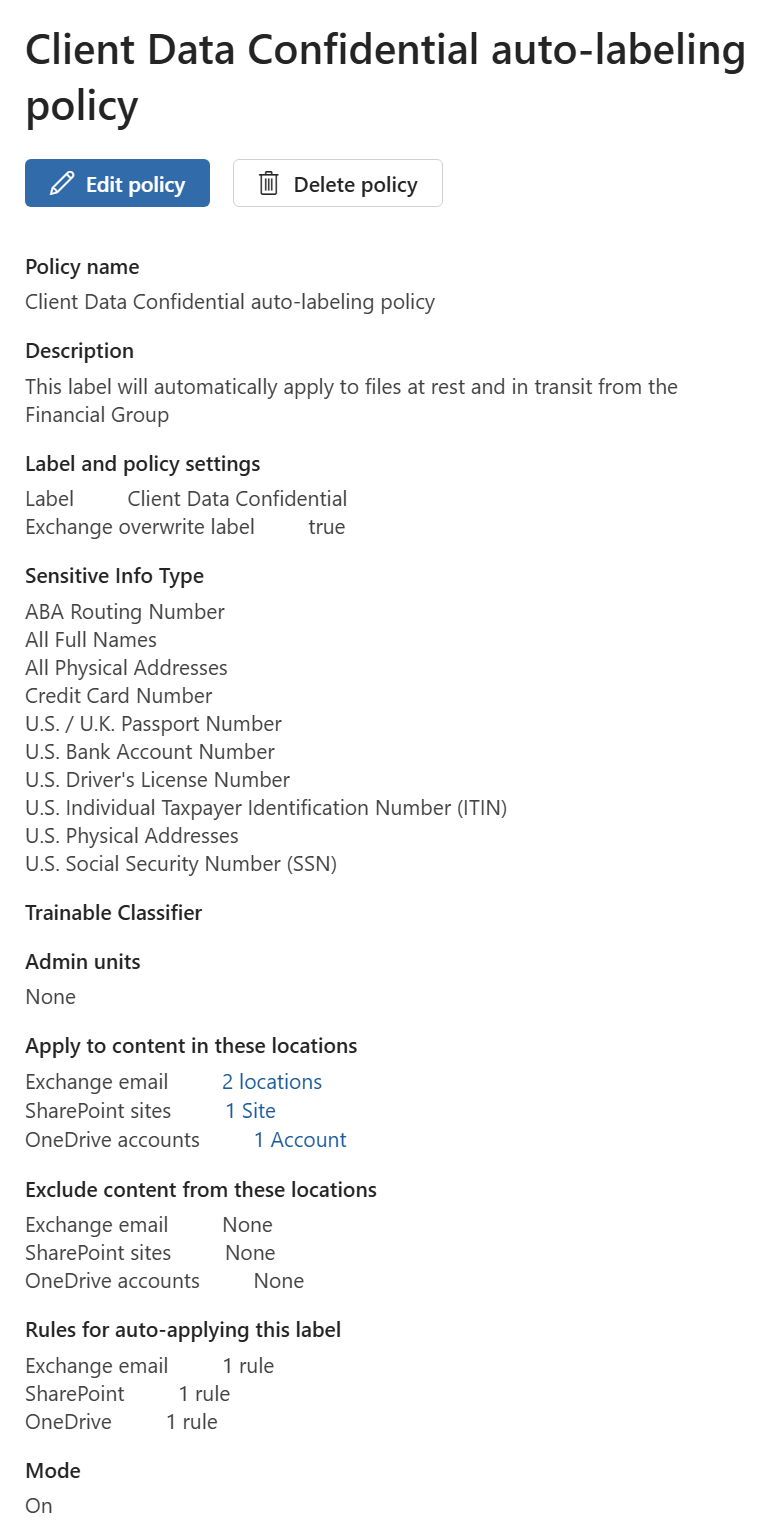Click the Mode On status value

39,1506
